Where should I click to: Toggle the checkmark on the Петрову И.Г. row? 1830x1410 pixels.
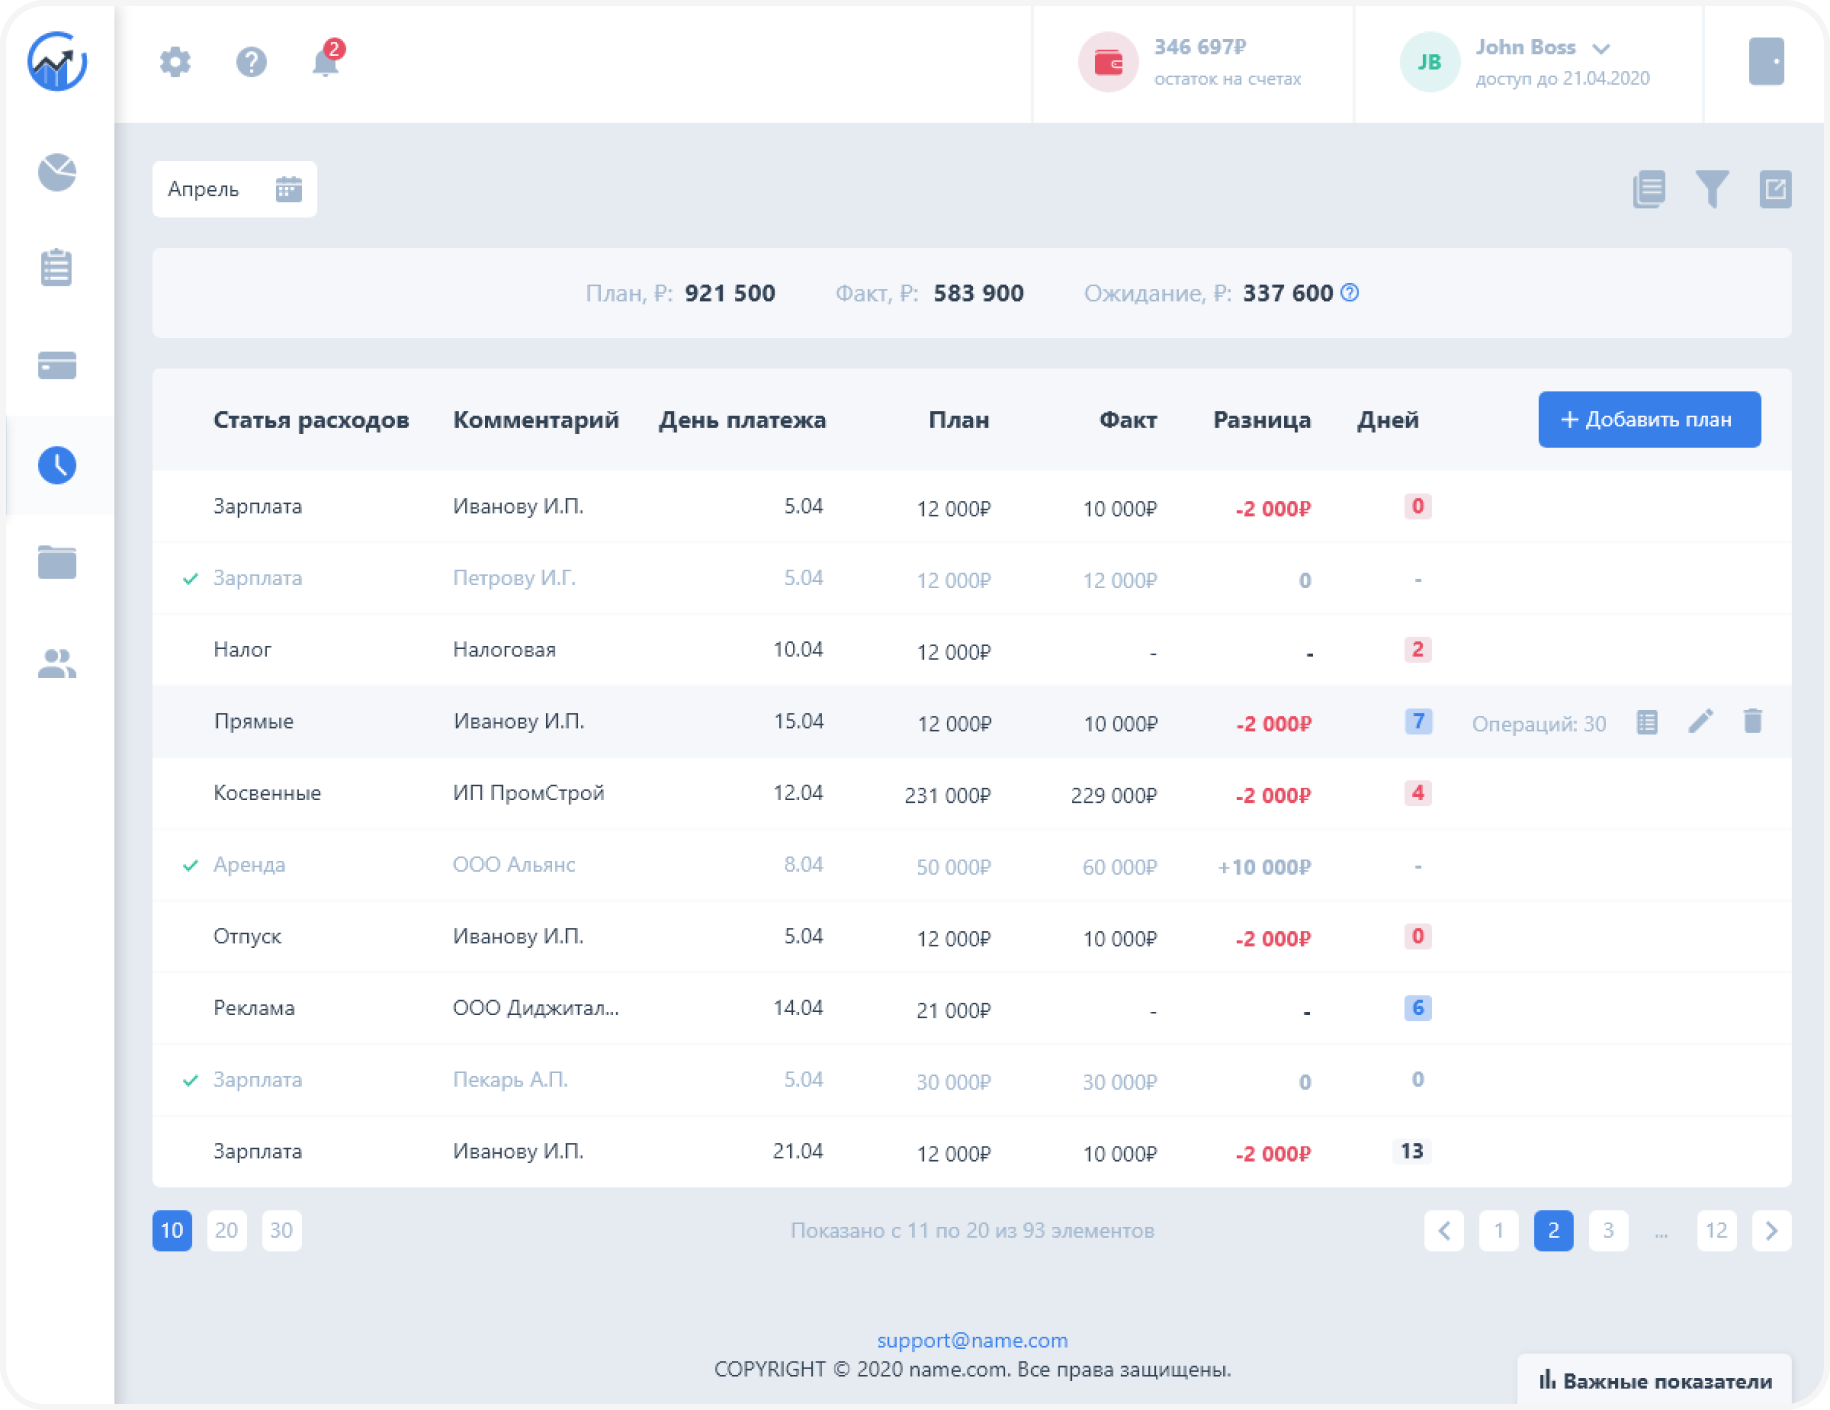tap(190, 579)
